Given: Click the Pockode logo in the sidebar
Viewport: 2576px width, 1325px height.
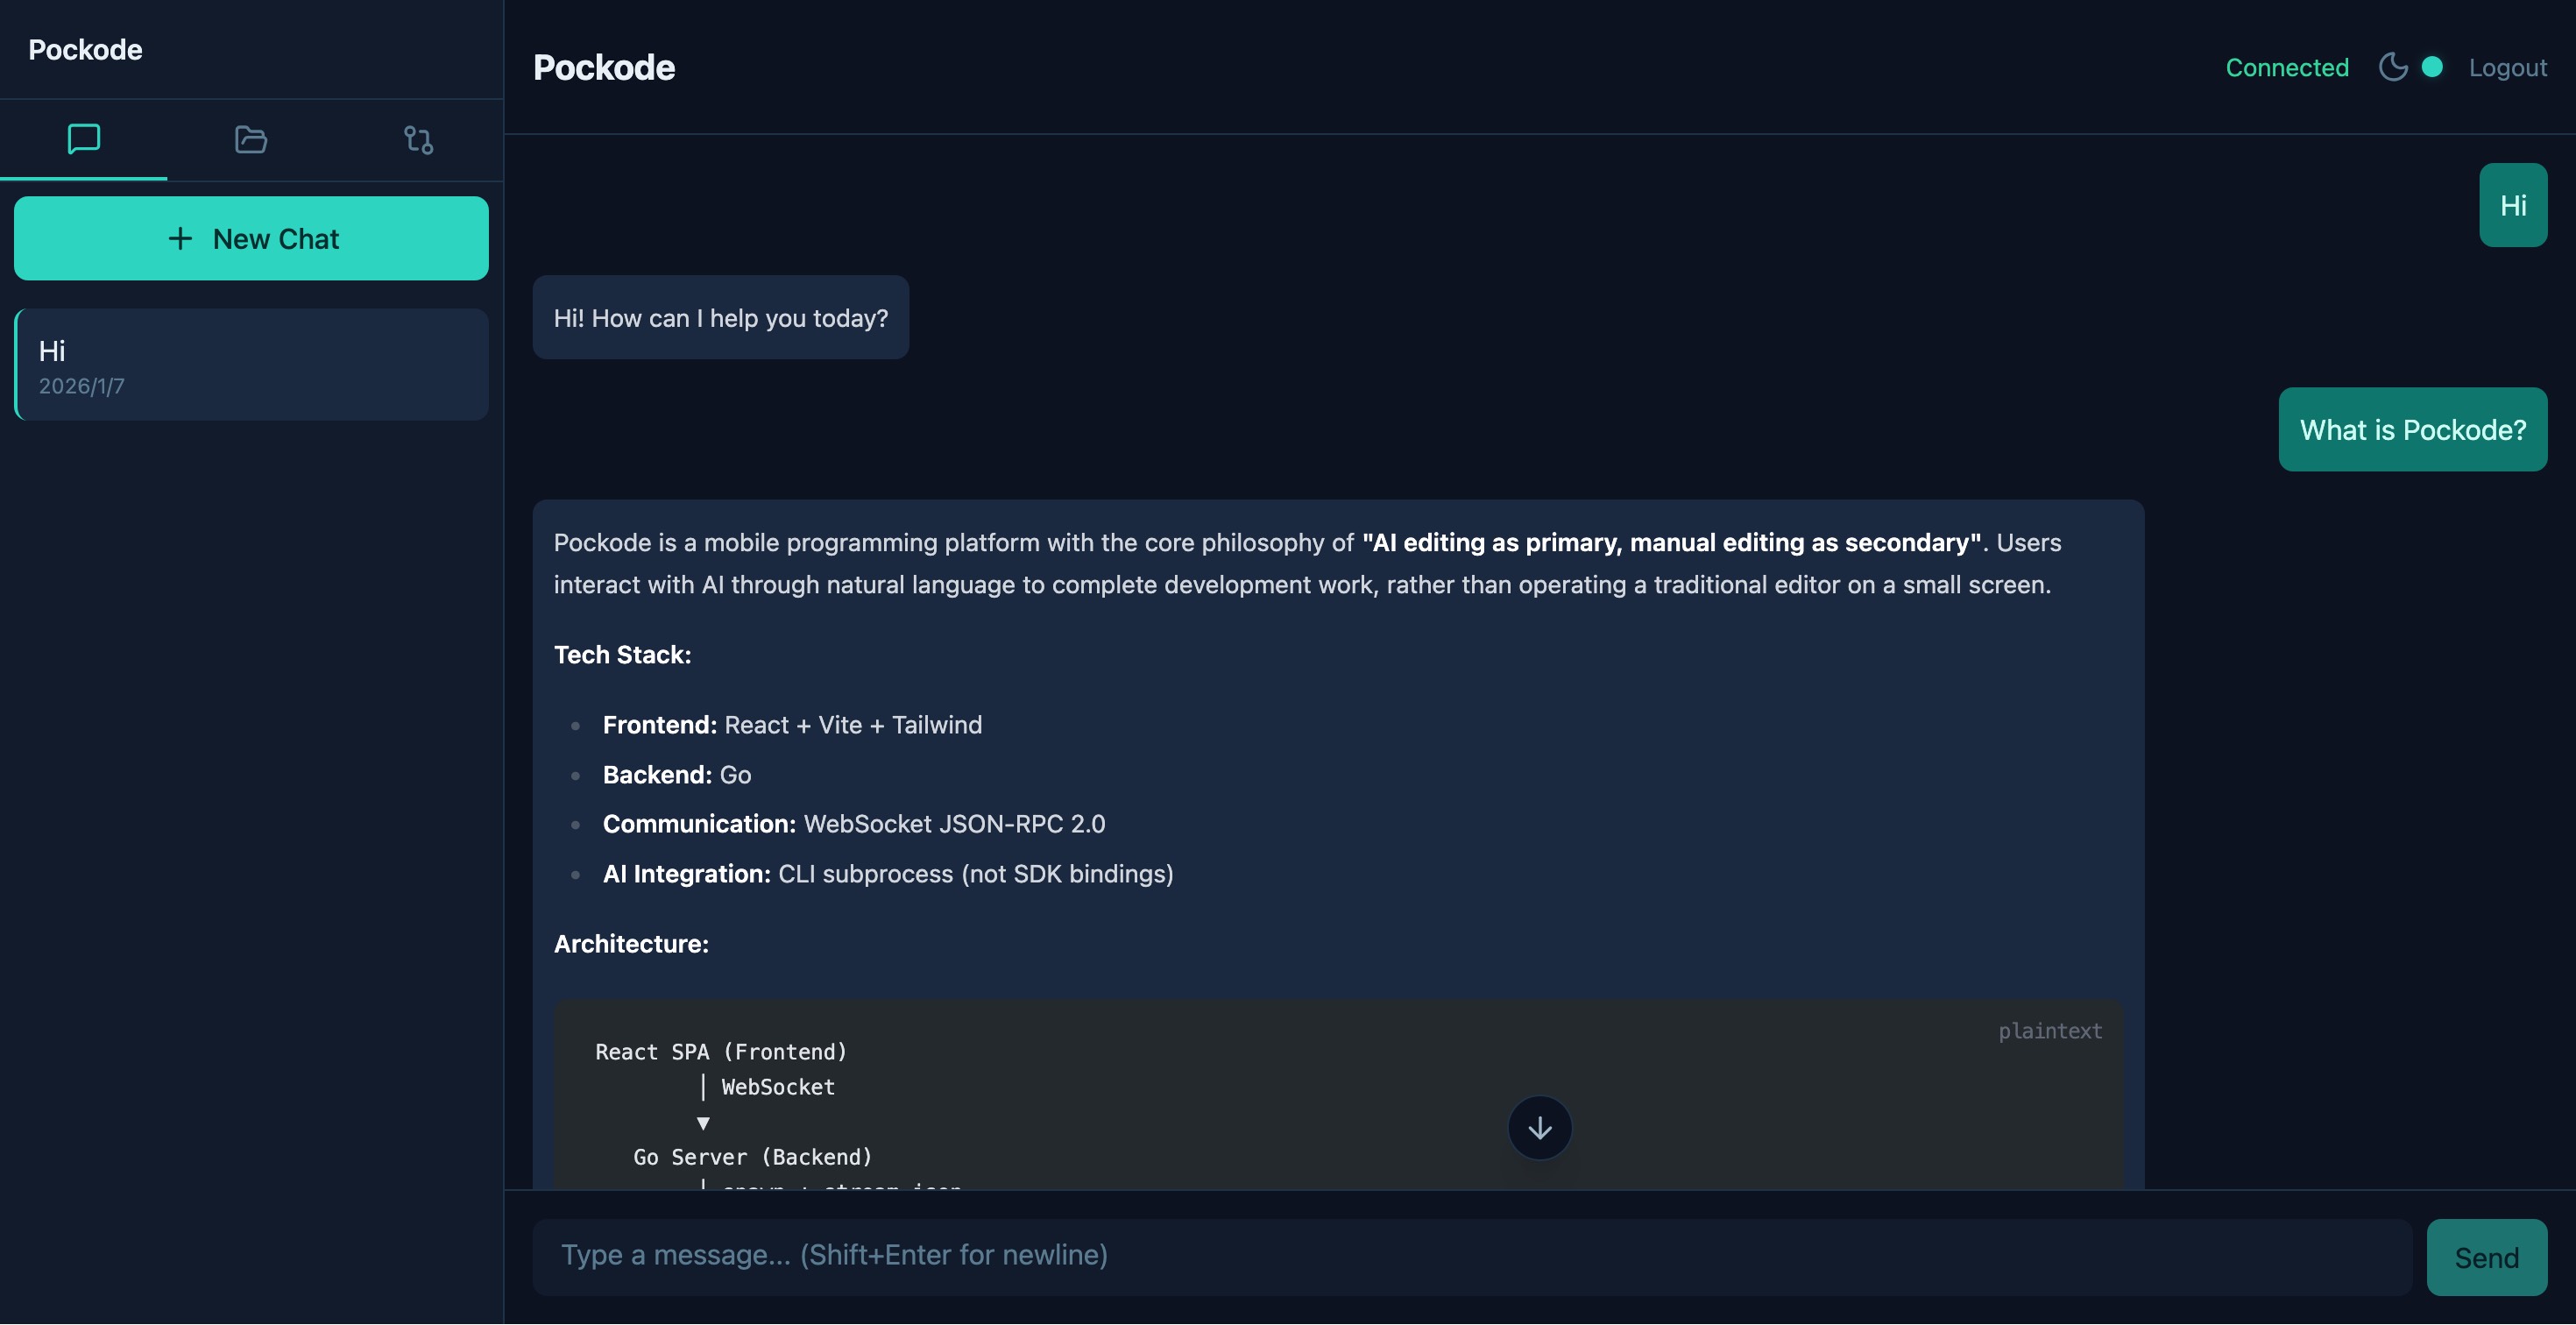Looking at the screenshot, I should click(85, 48).
